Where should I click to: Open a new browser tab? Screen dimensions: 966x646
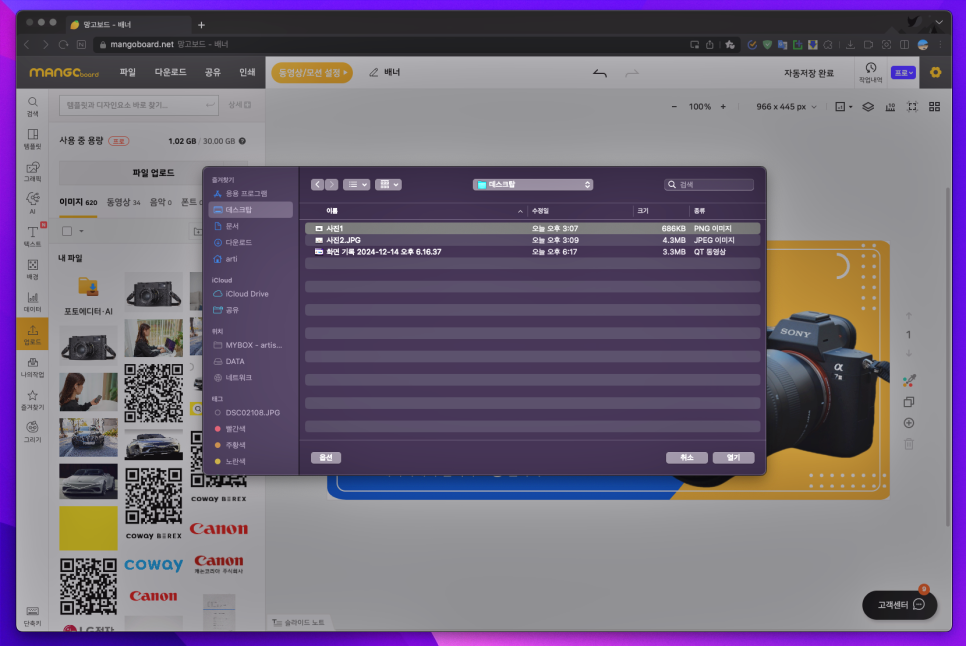coord(201,25)
